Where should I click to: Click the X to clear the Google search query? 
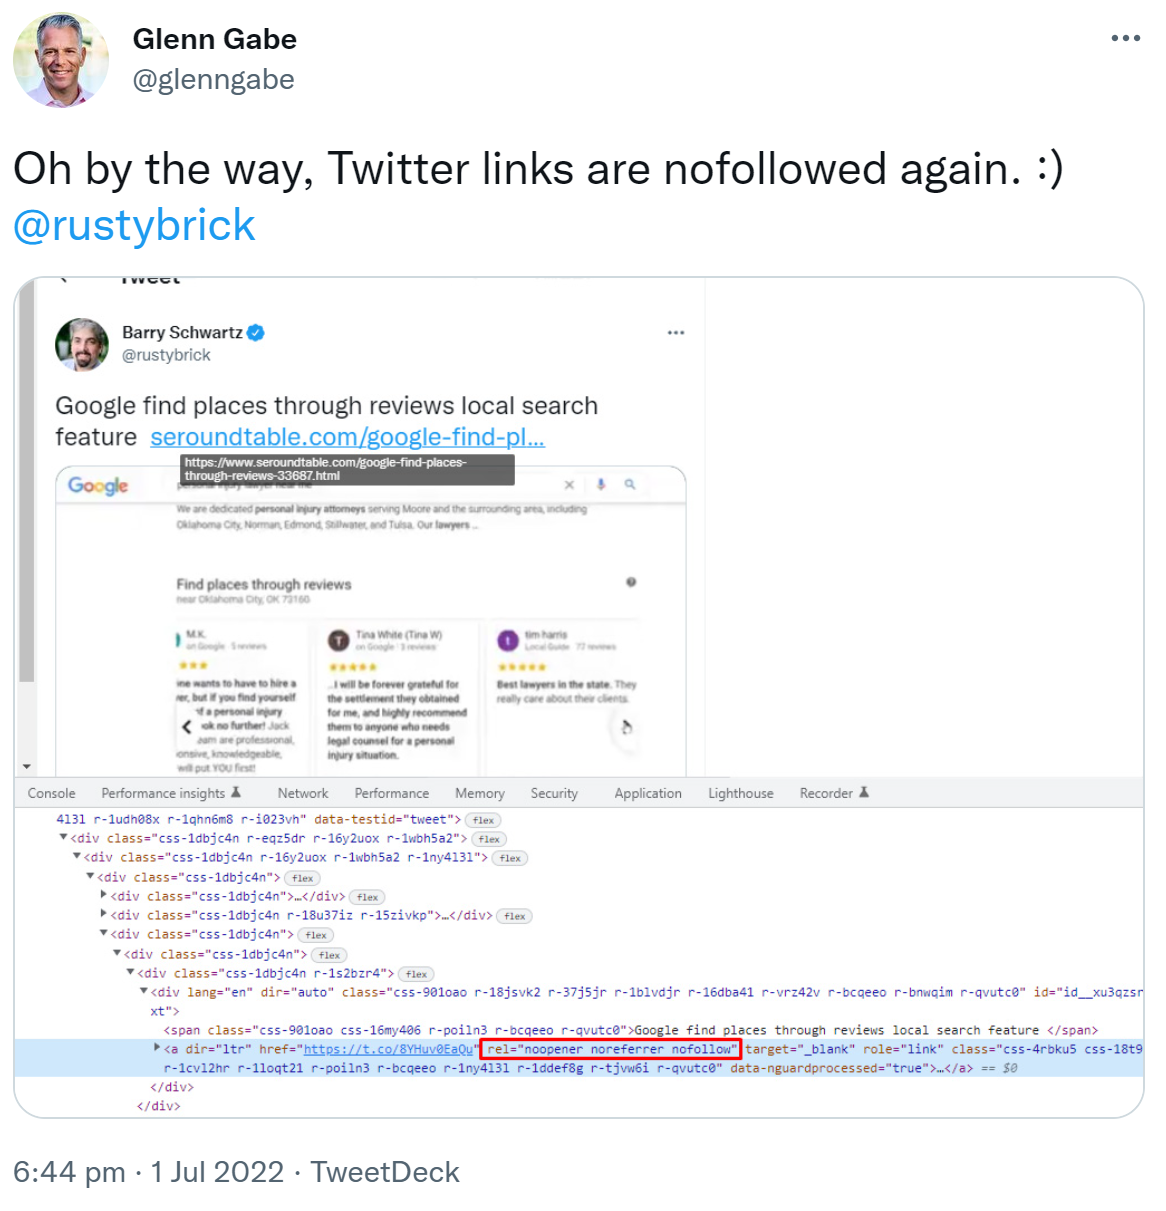click(x=569, y=483)
